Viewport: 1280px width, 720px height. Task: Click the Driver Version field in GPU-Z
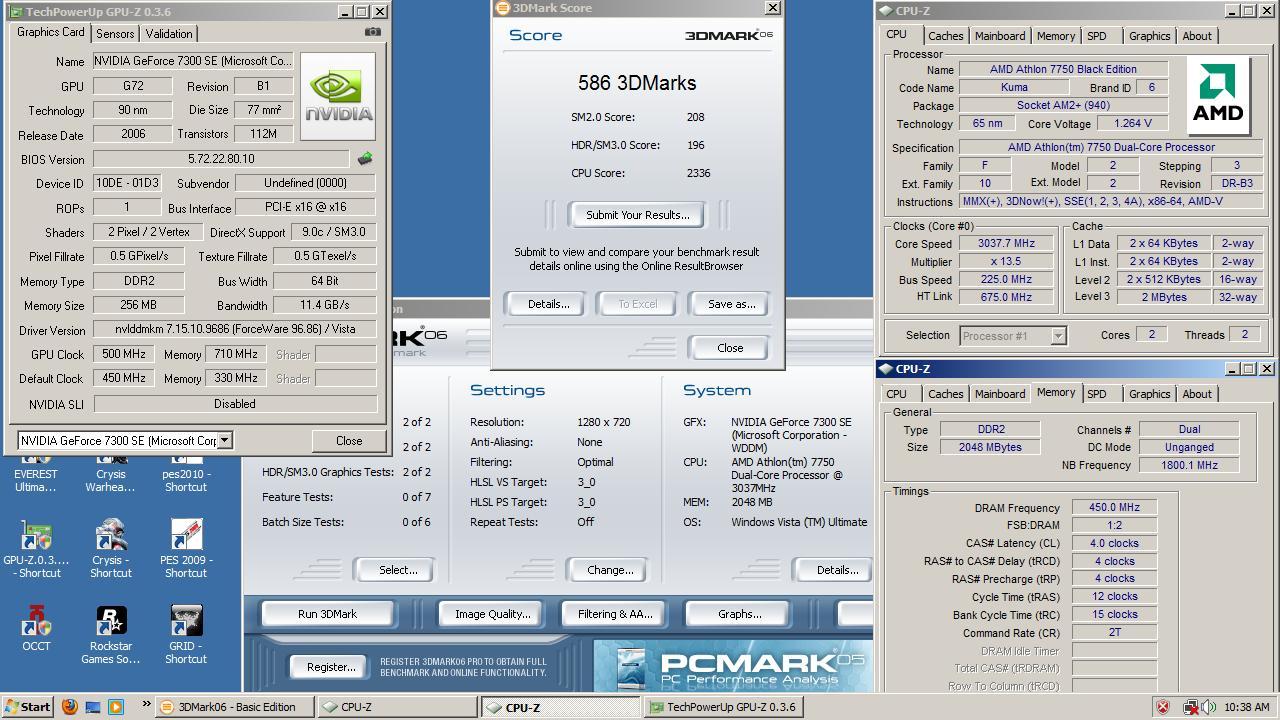(x=235, y=329)
